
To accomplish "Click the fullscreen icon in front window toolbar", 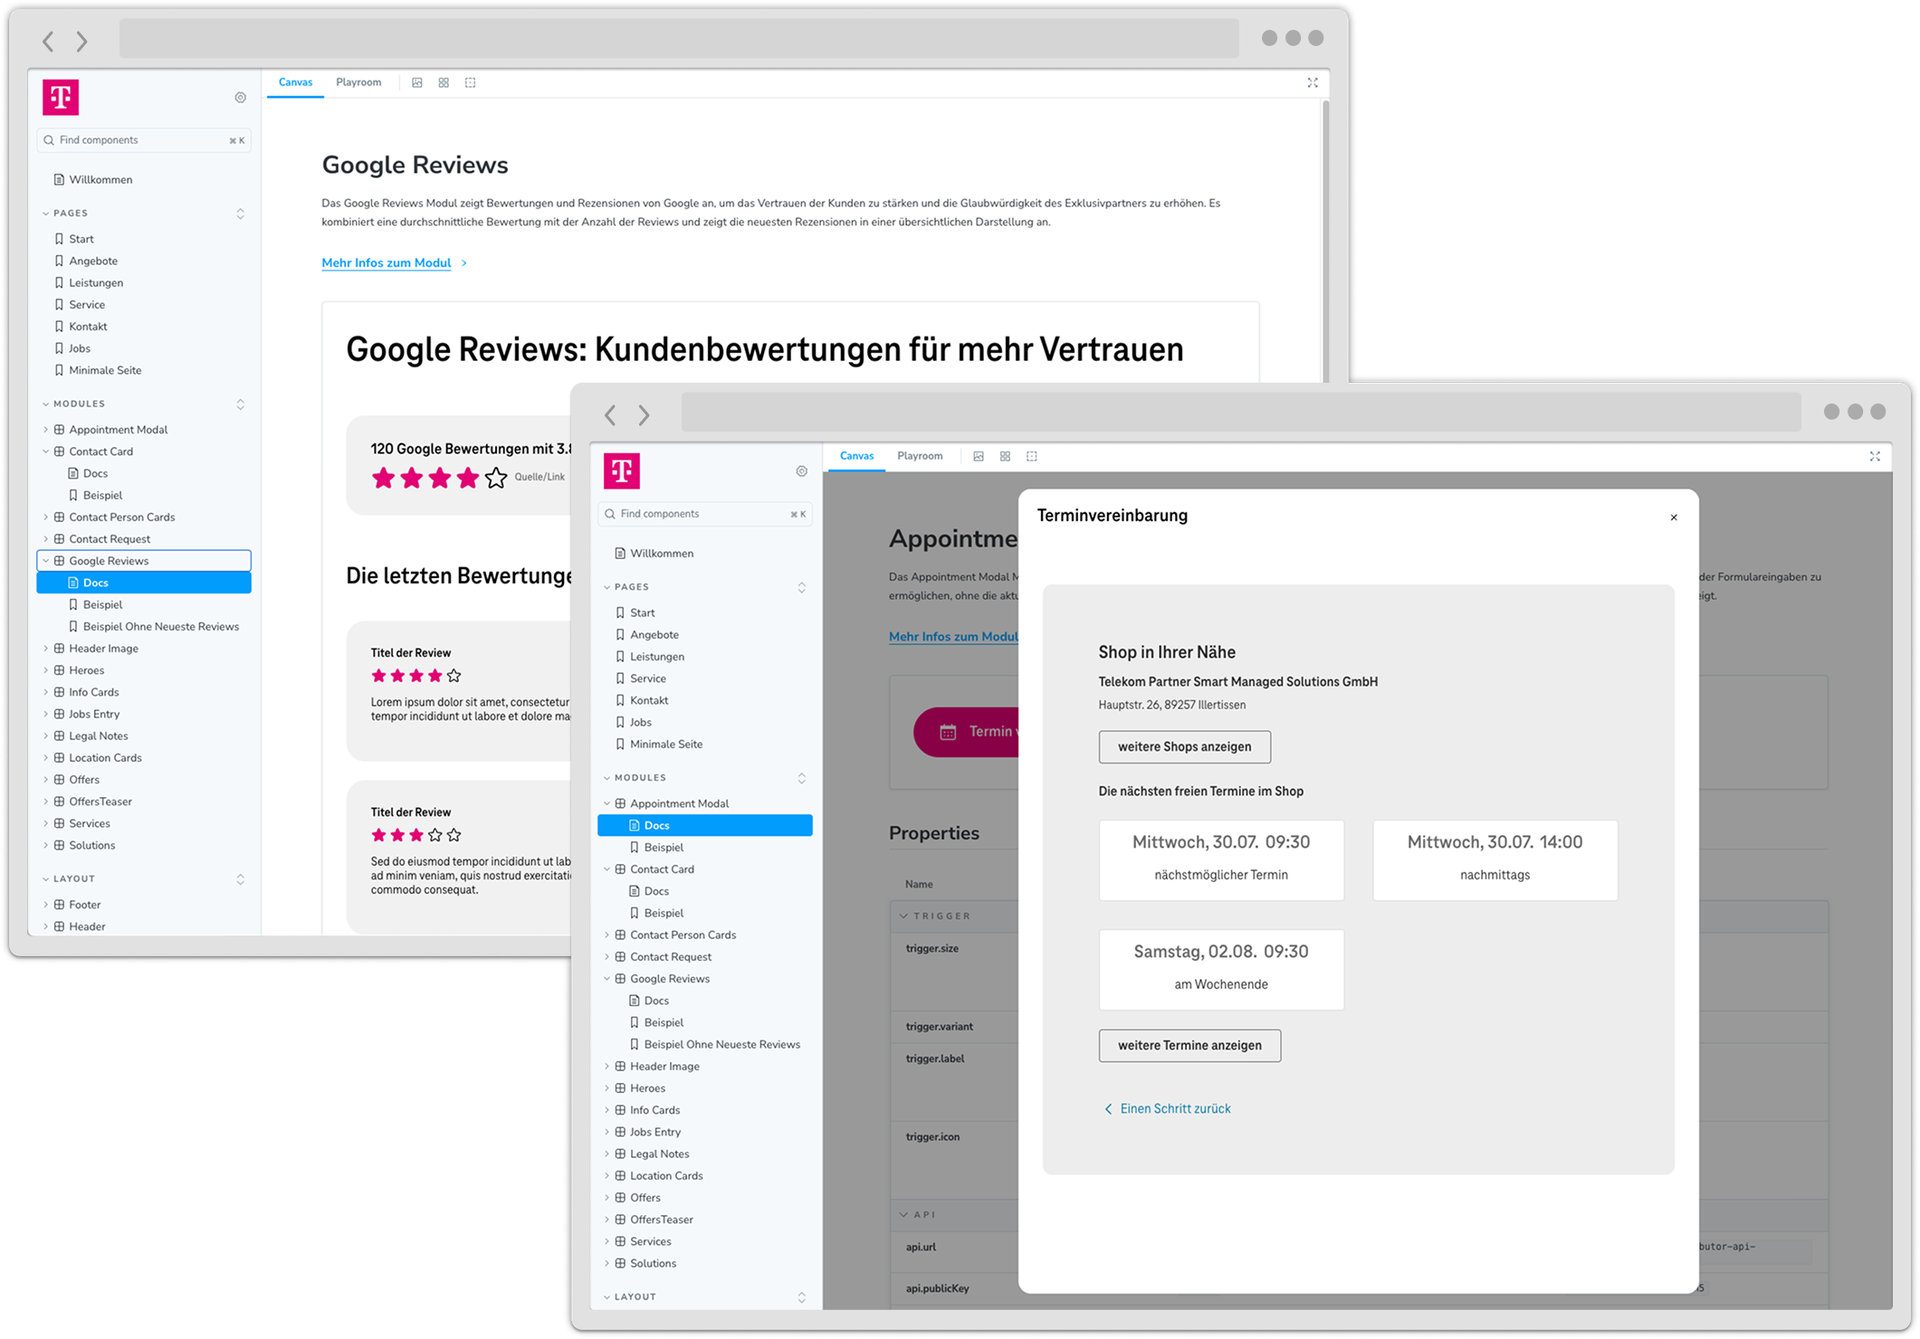I will point(1874,456).
